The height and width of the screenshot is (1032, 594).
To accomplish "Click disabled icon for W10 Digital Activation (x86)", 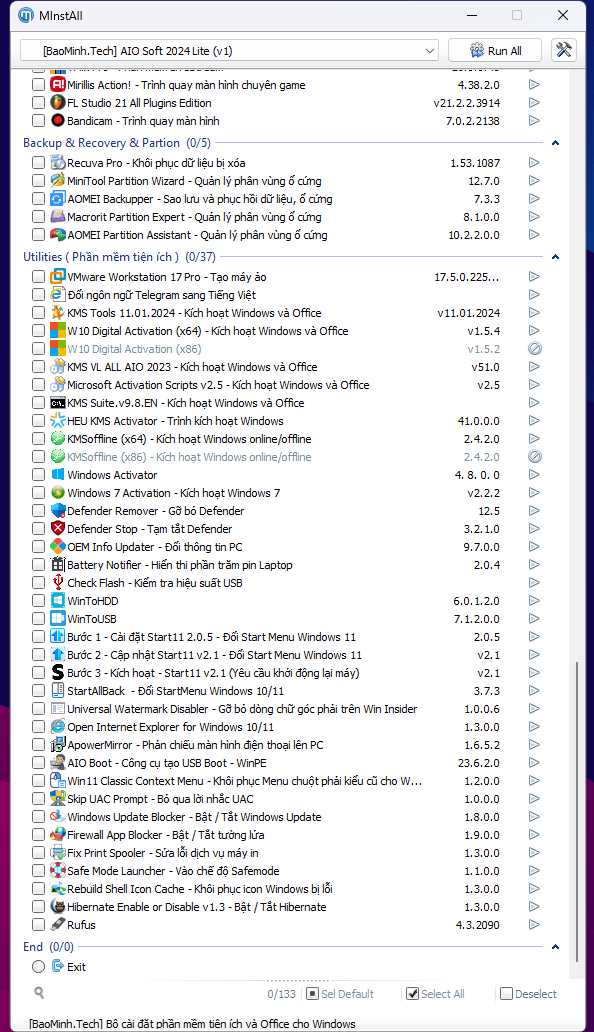I will [535, 349].
